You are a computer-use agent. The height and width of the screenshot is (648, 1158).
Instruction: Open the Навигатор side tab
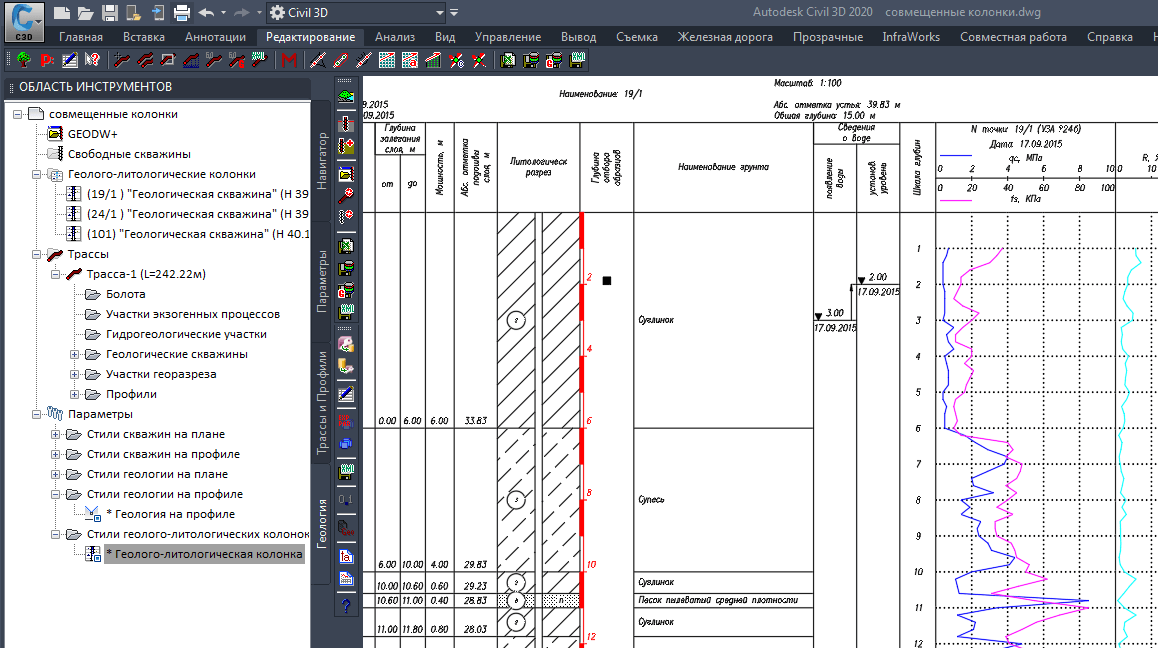coord(322,161)
